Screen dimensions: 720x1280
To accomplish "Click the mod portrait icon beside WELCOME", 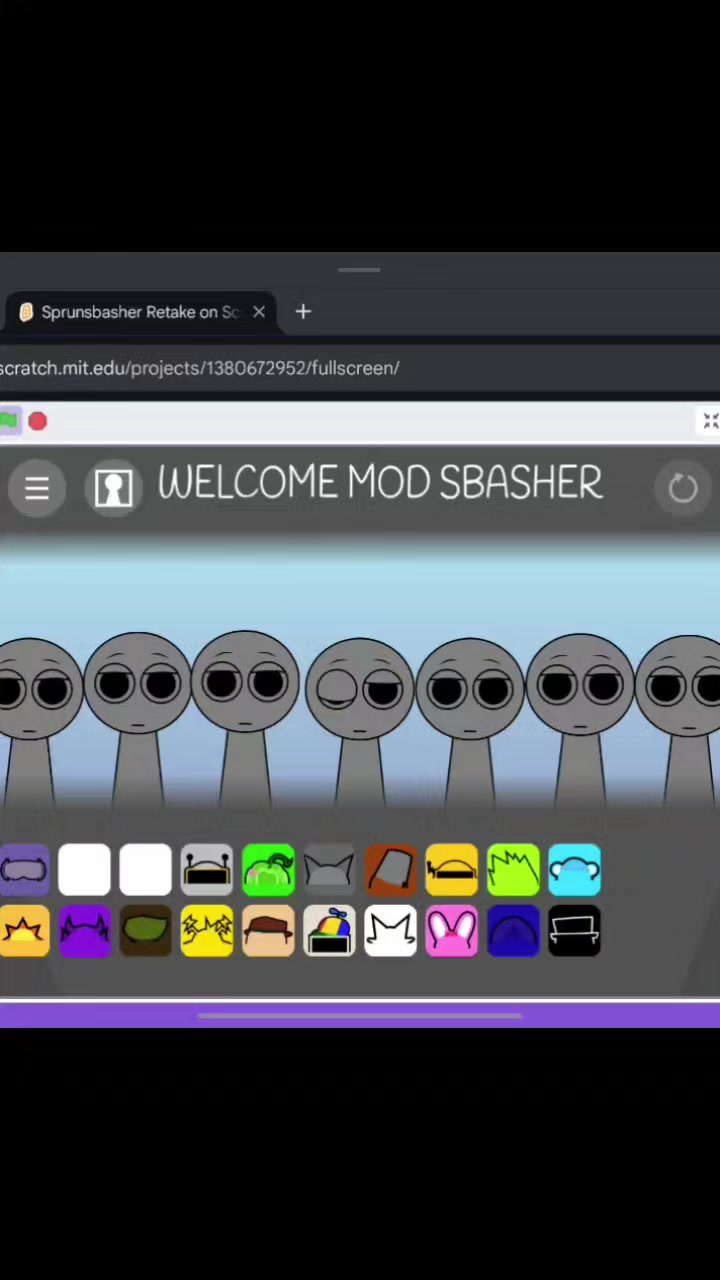I will point(113,488).
